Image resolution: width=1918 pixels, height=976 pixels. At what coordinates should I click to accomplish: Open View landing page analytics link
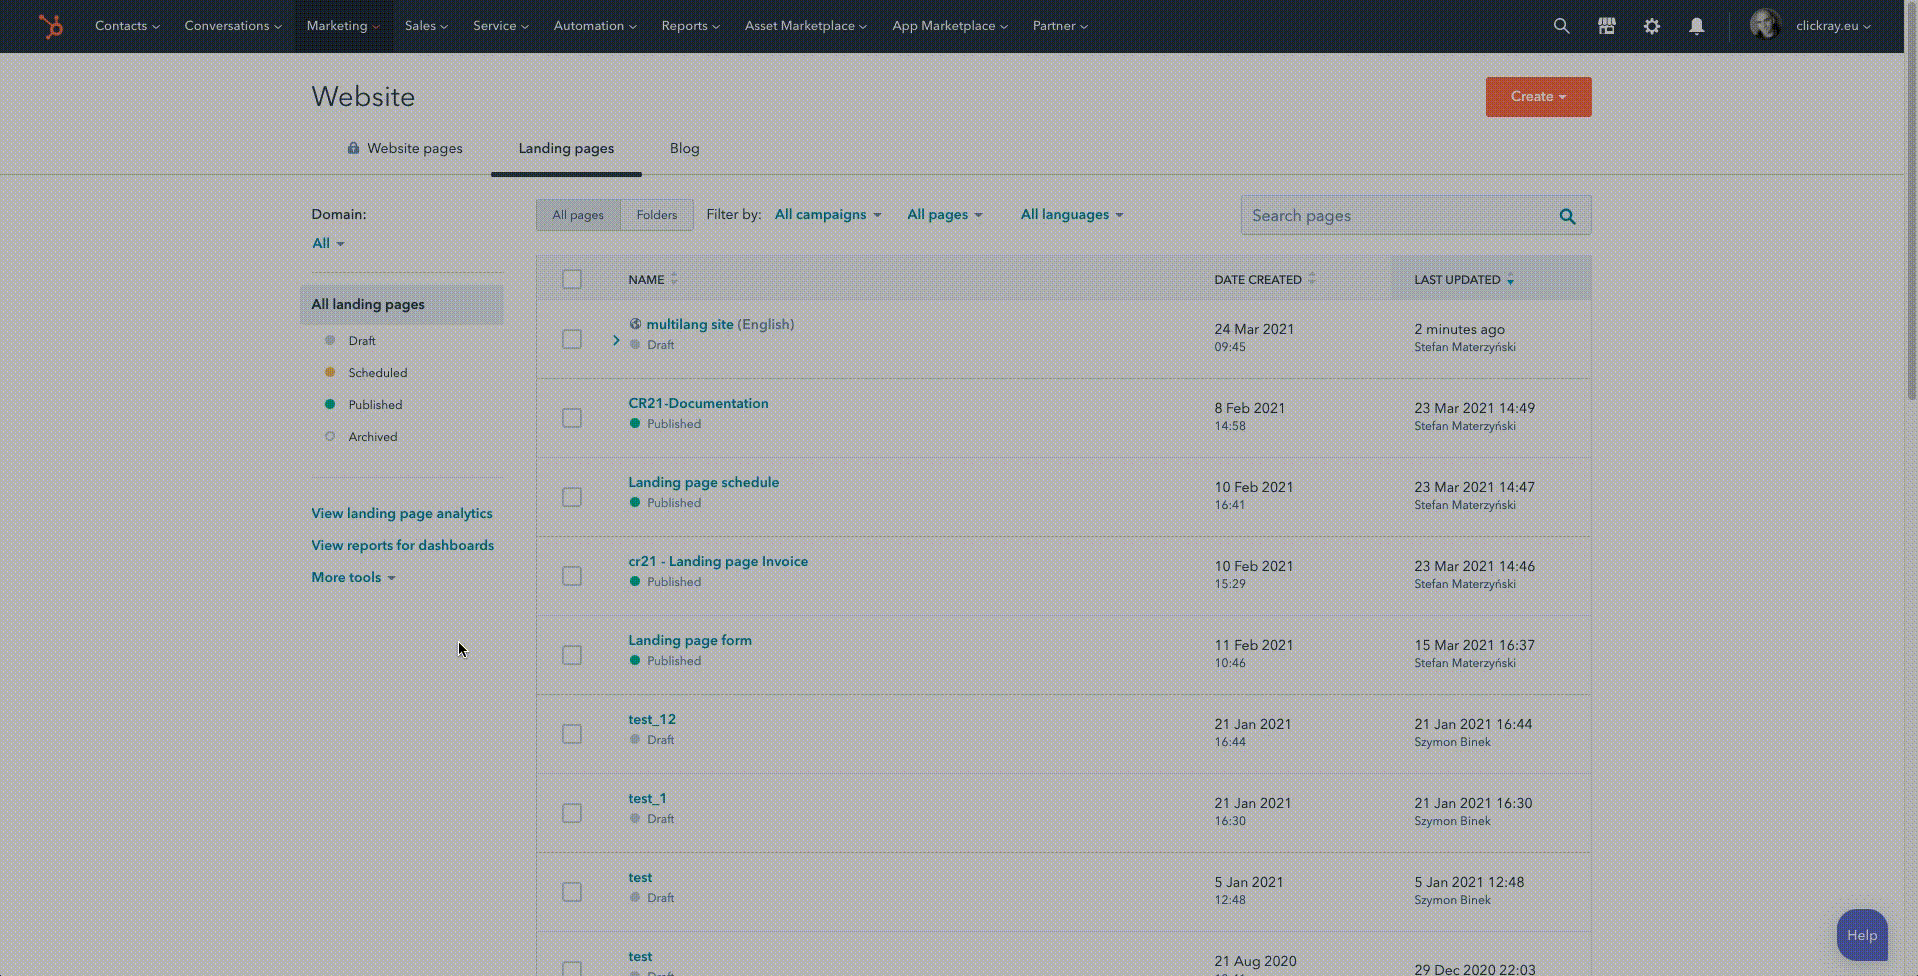pos(401,513)
